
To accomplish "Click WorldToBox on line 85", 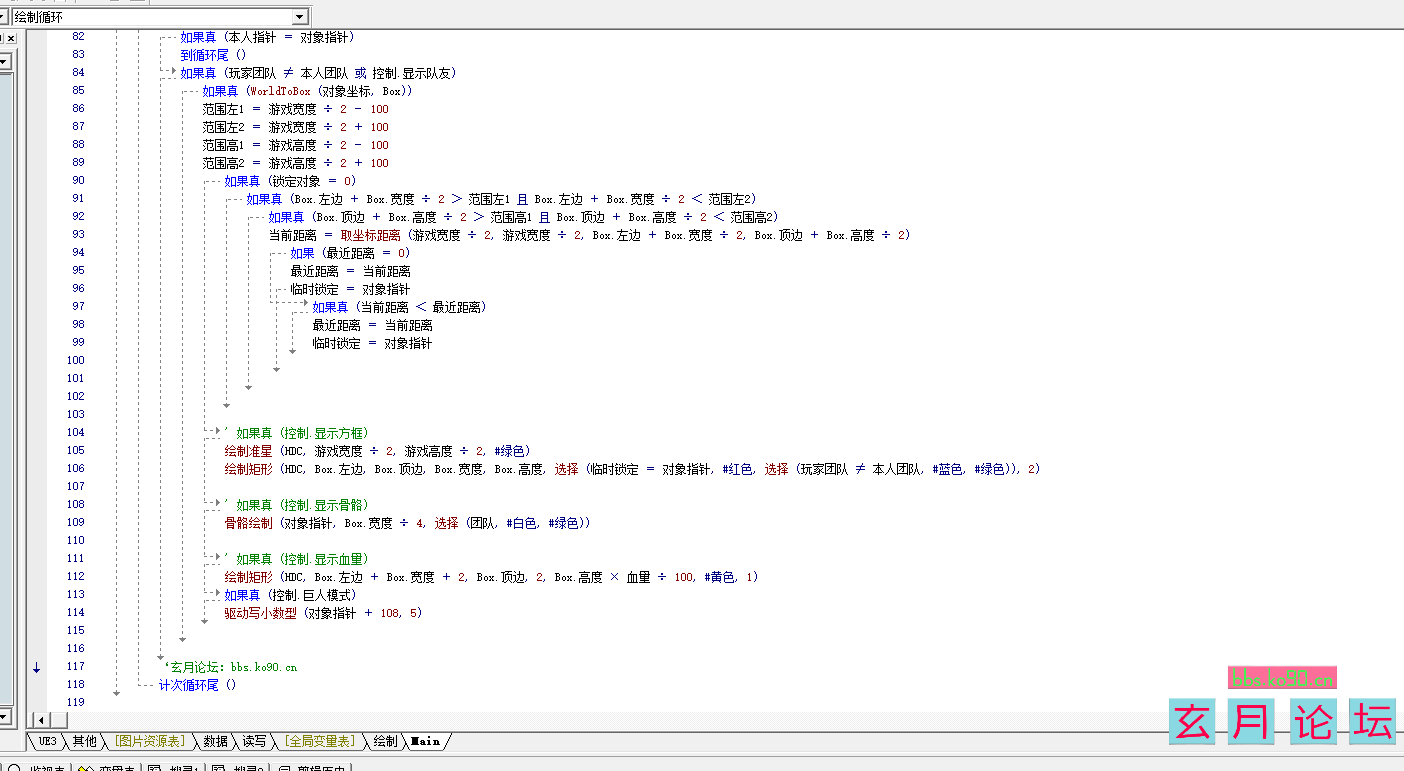I will tap(280, 91).
